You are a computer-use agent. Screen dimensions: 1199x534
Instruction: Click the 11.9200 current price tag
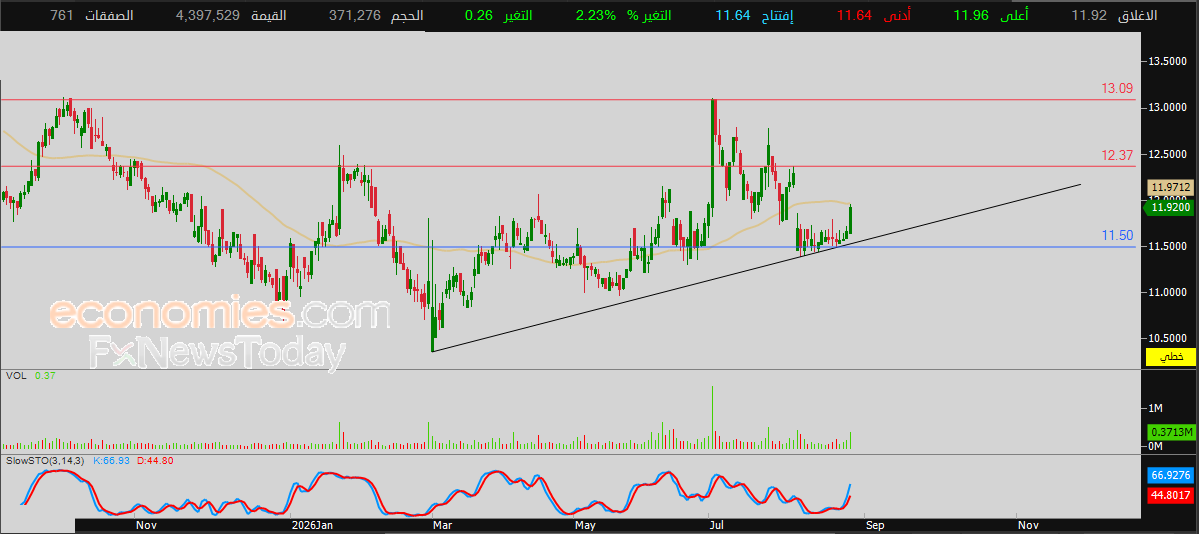coord(1169,207)
